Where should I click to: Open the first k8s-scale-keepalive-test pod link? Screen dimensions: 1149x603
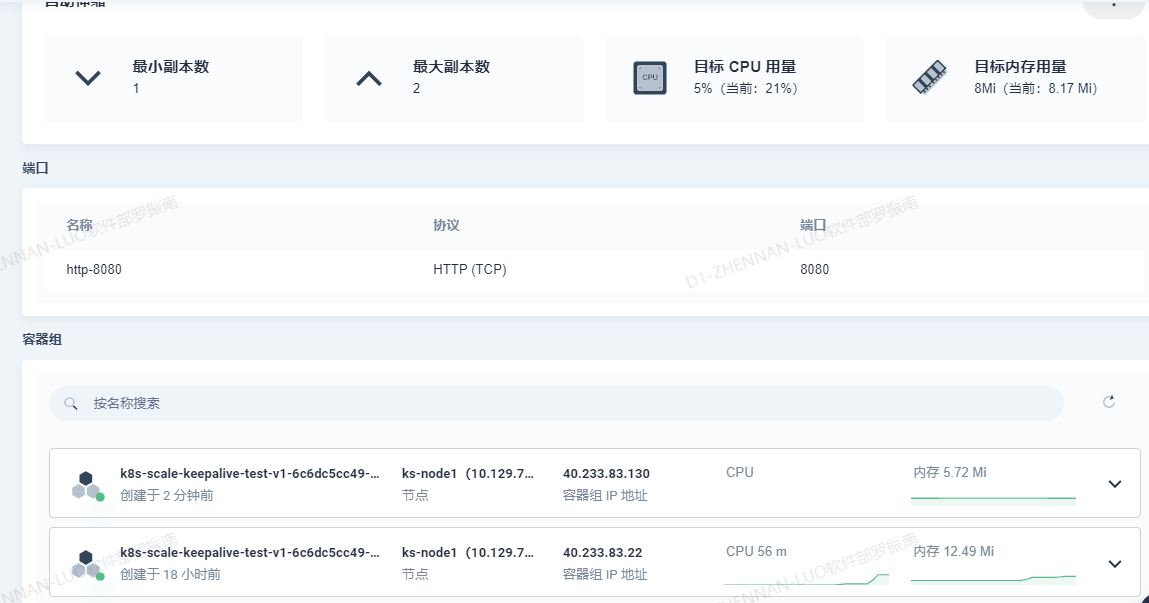(249, 473)
